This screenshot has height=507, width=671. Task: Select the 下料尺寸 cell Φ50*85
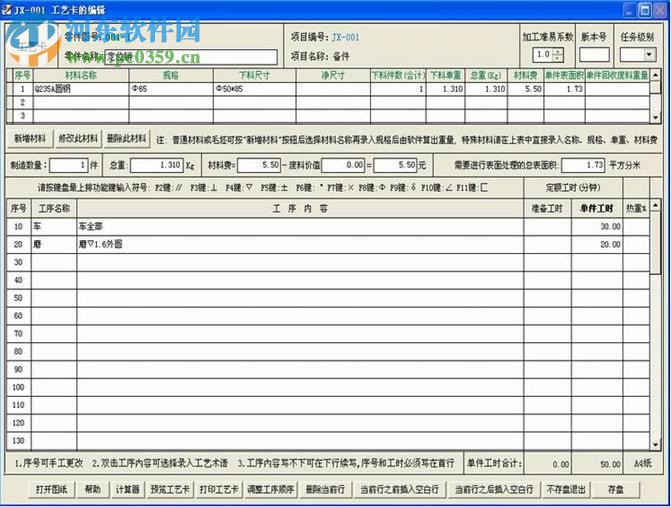tap(254, 89)
